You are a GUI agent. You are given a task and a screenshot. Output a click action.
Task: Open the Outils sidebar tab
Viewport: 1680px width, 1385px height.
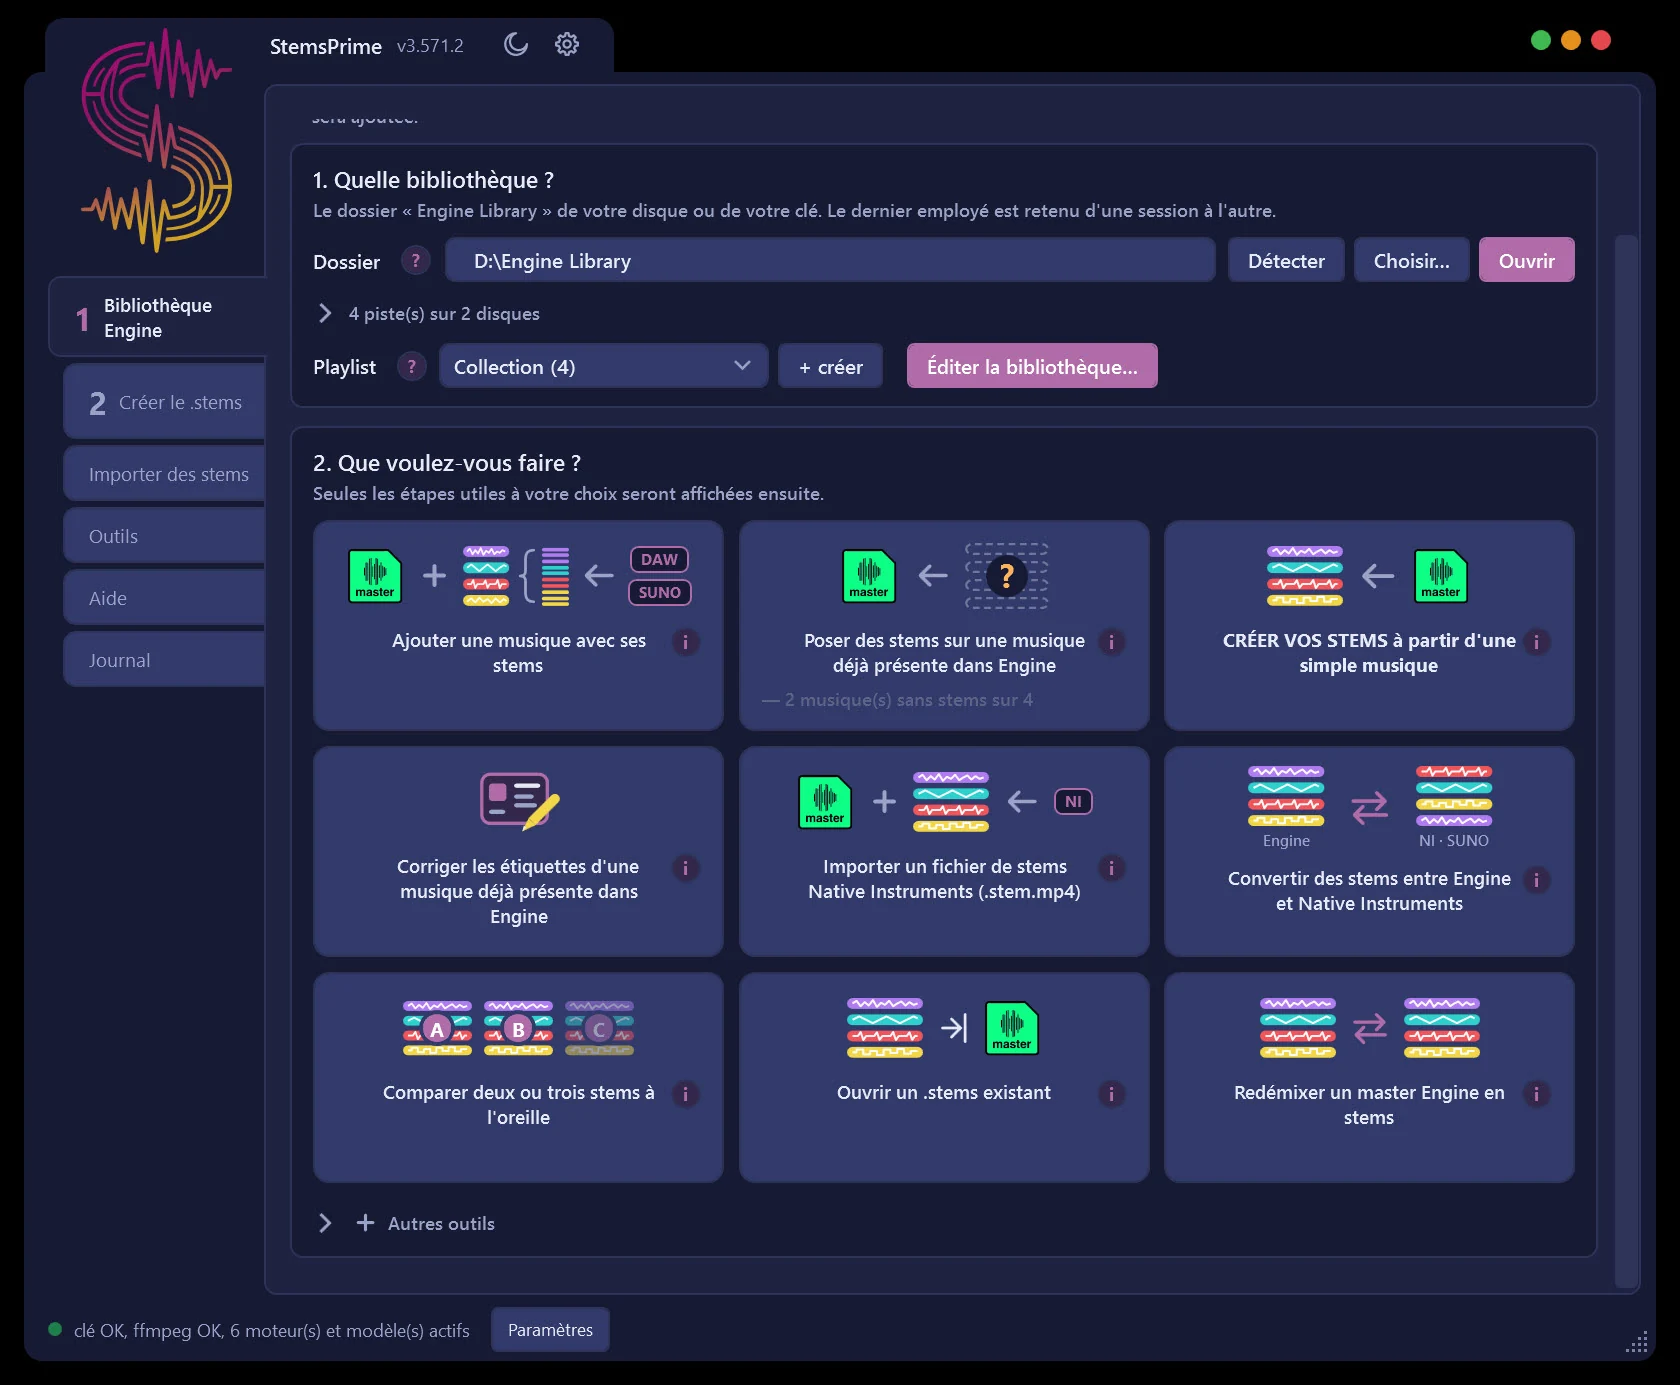tap(165, 536)
